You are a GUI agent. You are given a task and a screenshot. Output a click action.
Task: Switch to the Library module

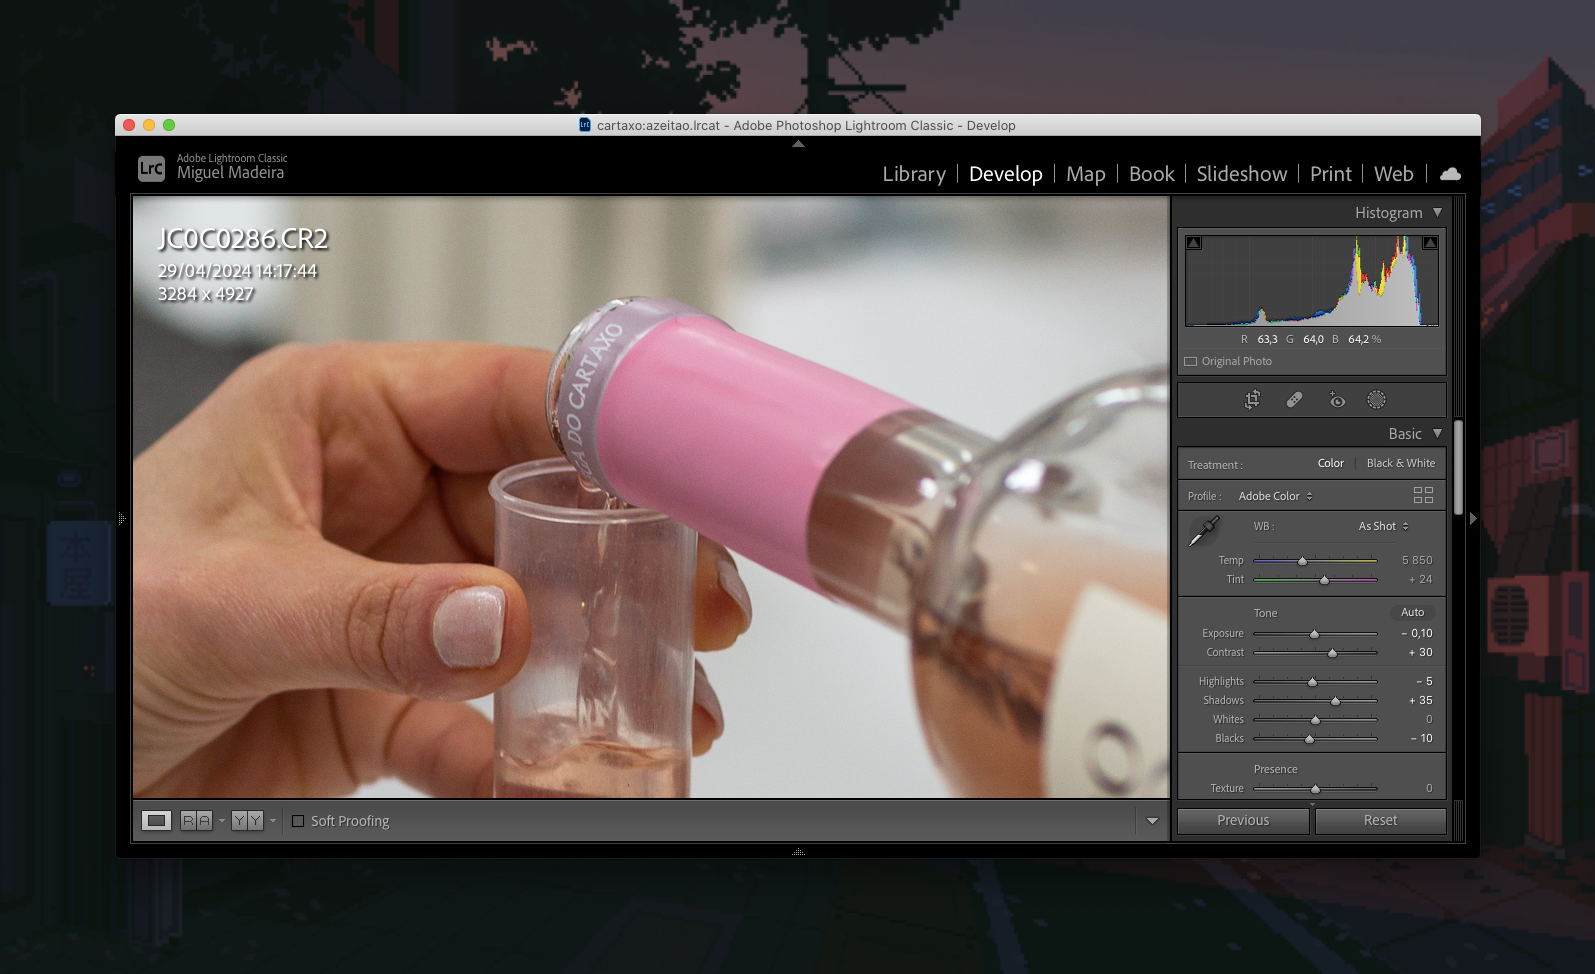pyautogui.click(x=914, y=174)
